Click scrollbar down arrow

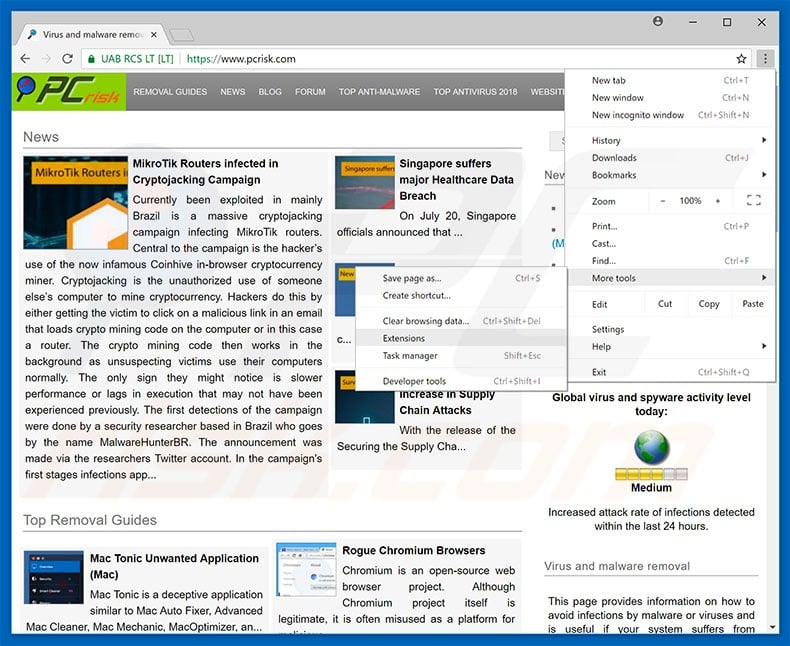(x=772, y=627)
